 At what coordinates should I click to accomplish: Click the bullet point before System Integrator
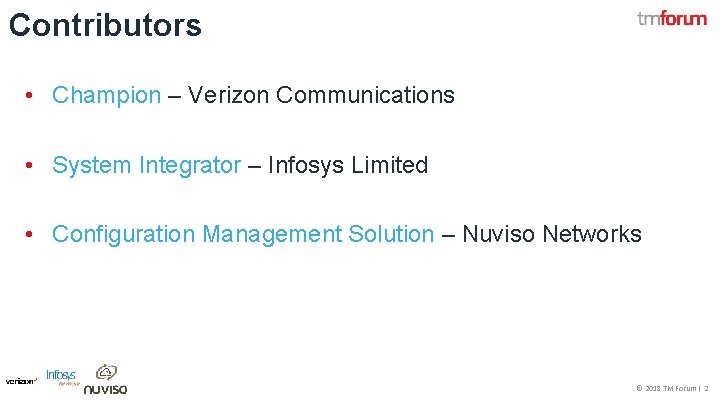pyautogui.click(x=32, y=165)
